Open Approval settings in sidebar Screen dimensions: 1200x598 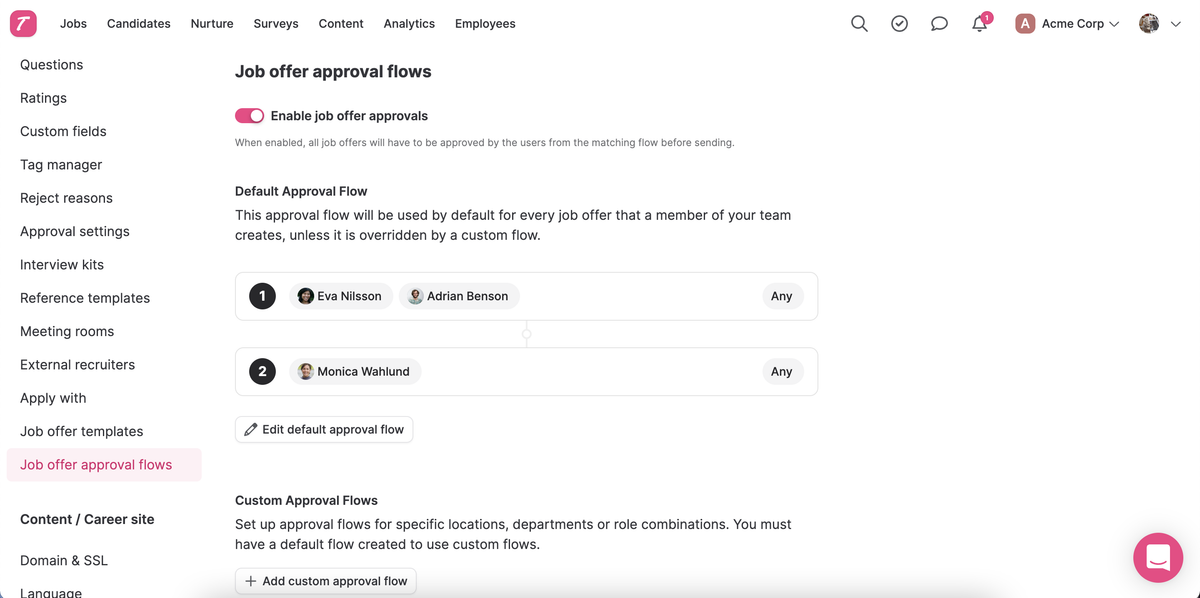click(75, 231)
